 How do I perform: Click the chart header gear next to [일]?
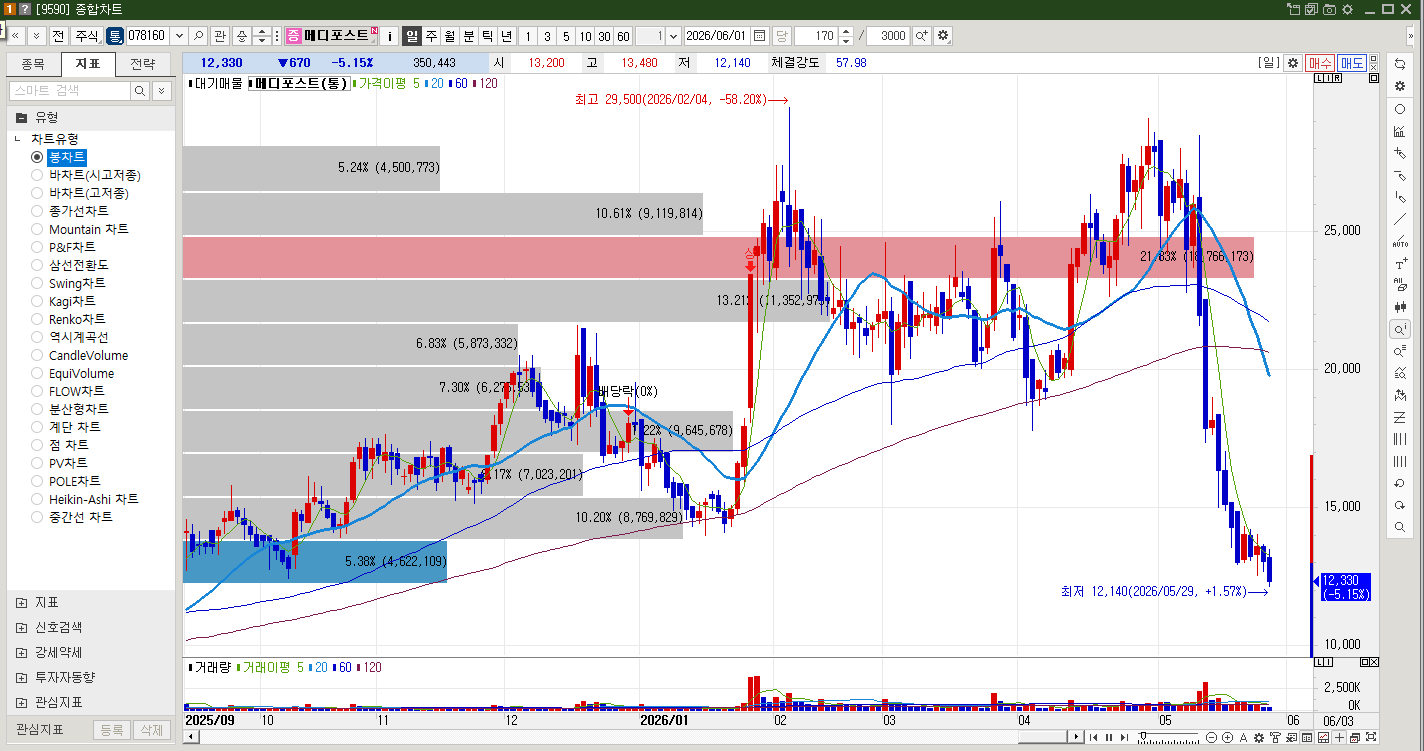1293,63
